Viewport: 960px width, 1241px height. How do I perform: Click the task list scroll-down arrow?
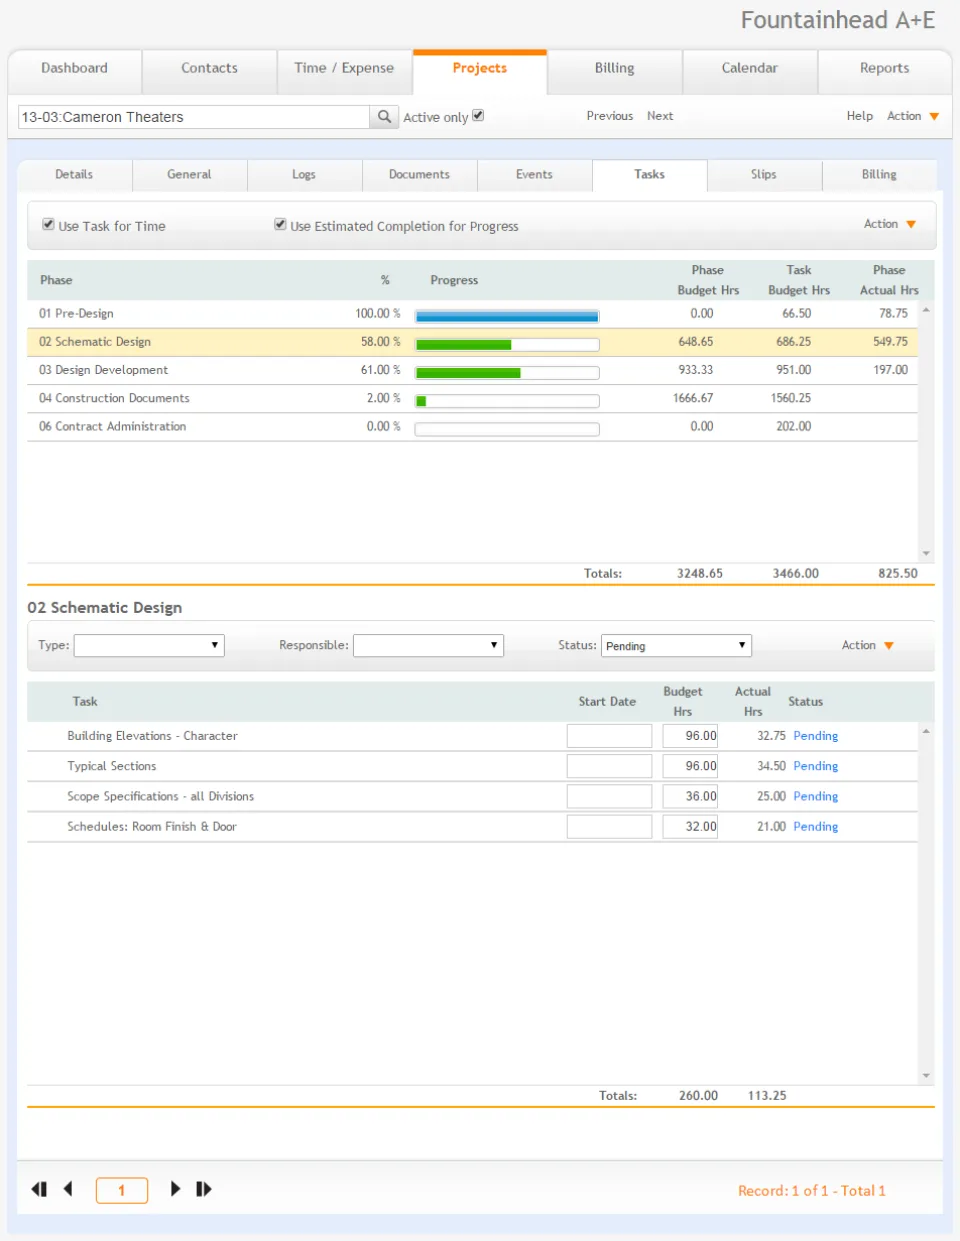coord(926,1076)
